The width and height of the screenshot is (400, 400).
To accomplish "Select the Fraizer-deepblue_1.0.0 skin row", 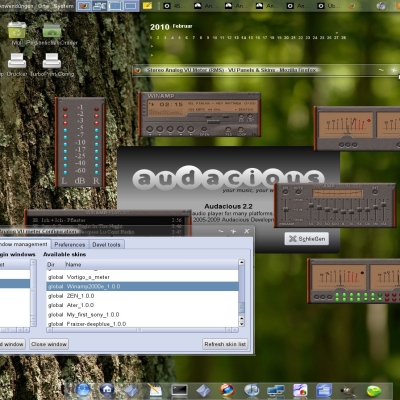I will [142, 323].
